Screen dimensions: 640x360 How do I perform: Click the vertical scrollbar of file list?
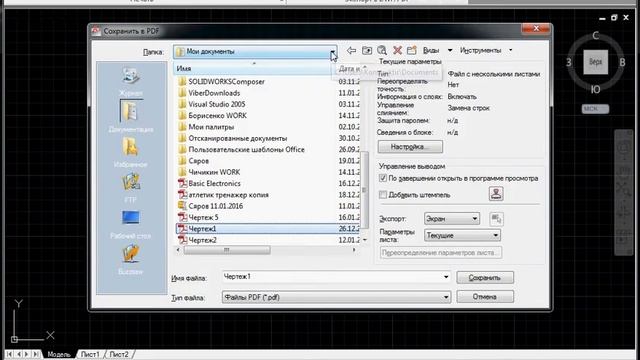point(364,190)
